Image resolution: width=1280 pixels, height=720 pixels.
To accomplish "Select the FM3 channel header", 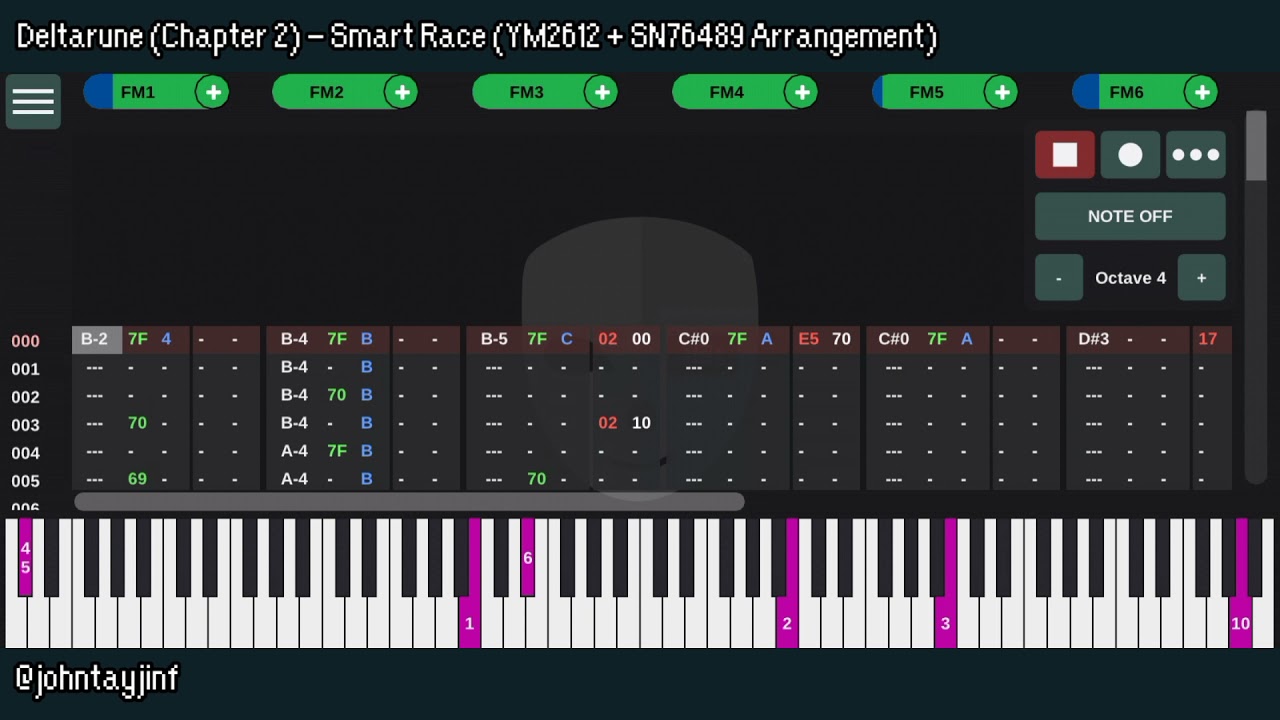I will 528,92.
